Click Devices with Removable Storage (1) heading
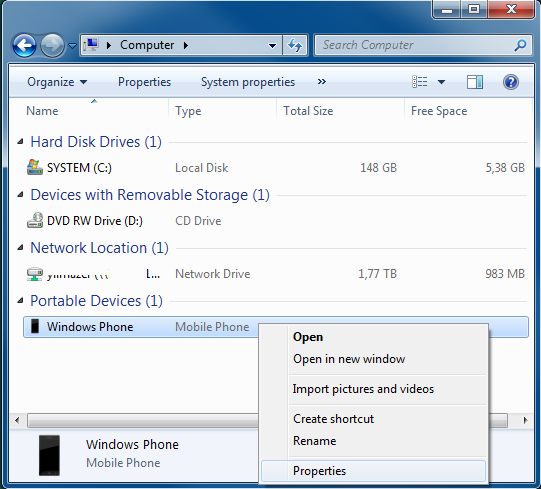Screen dimensions: 541x489 click(150, 195)
